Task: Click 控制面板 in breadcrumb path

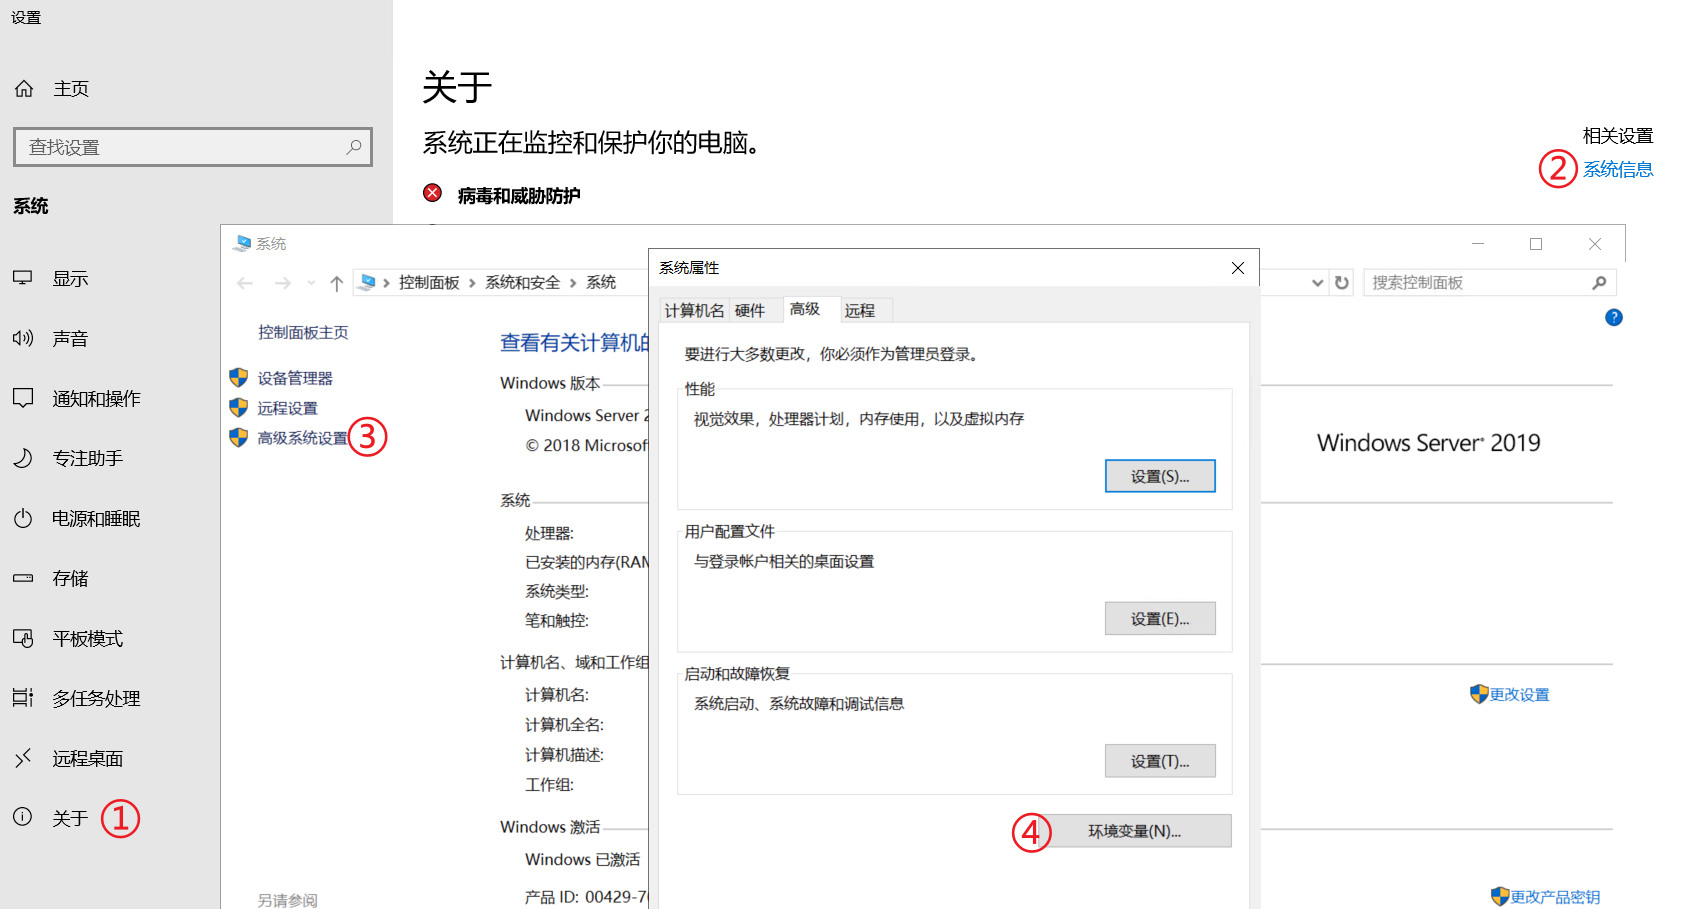Action: [429, 283]
